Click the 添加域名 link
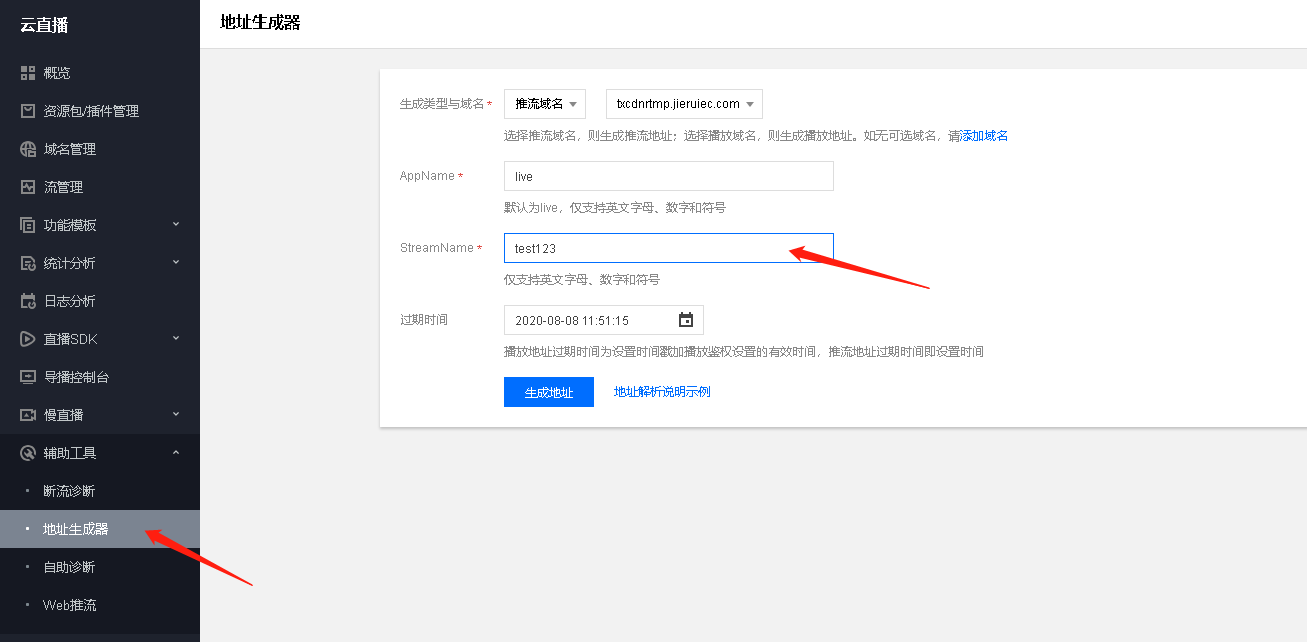The height and width of the screenshot is (642, 1307). [984, 136]
